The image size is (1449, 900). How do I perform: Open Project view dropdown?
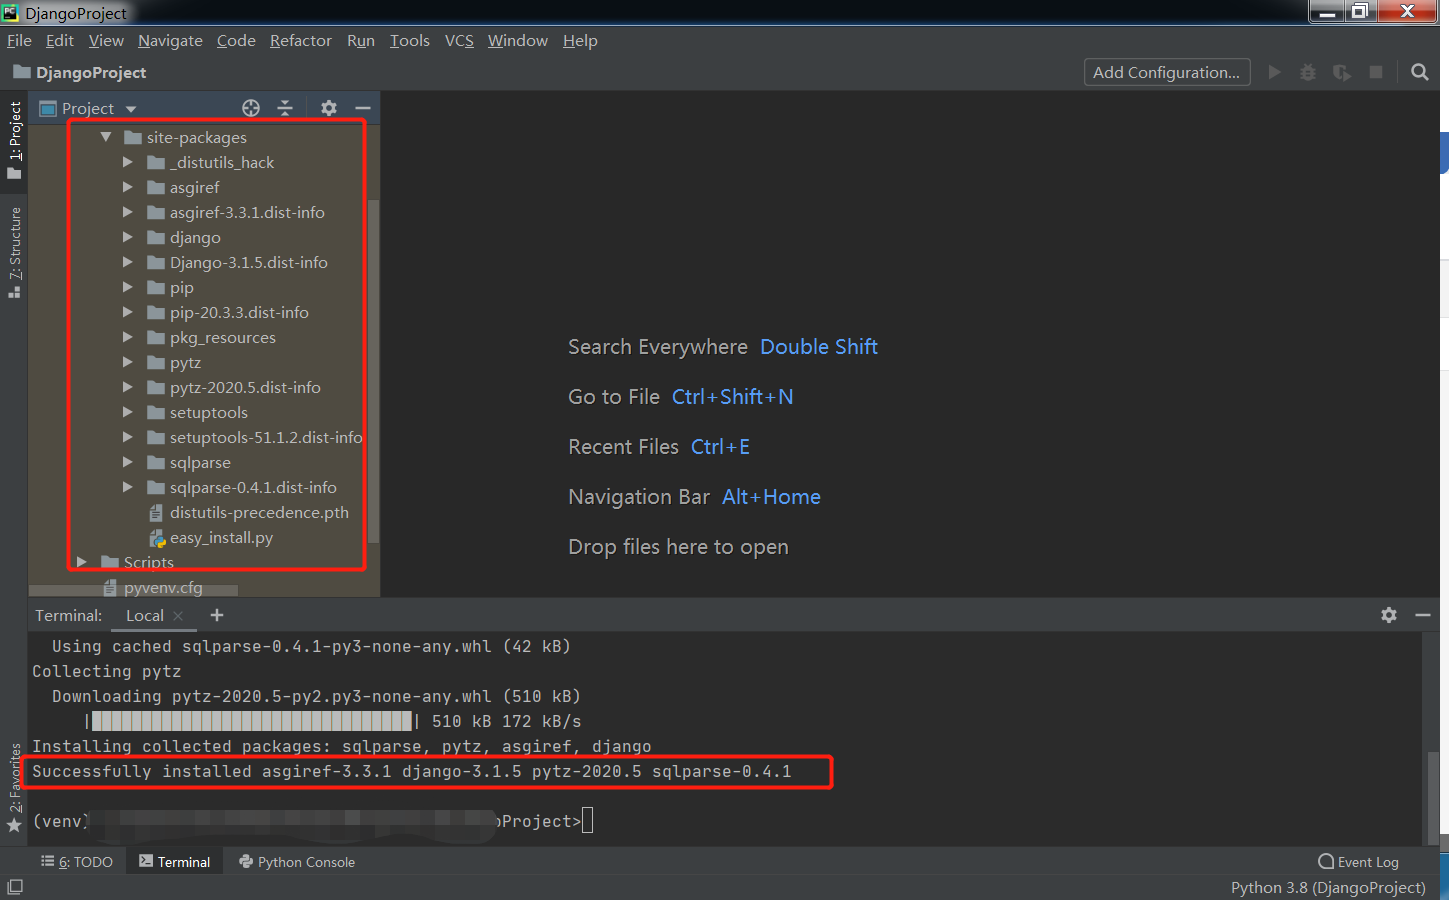[131, 109]
